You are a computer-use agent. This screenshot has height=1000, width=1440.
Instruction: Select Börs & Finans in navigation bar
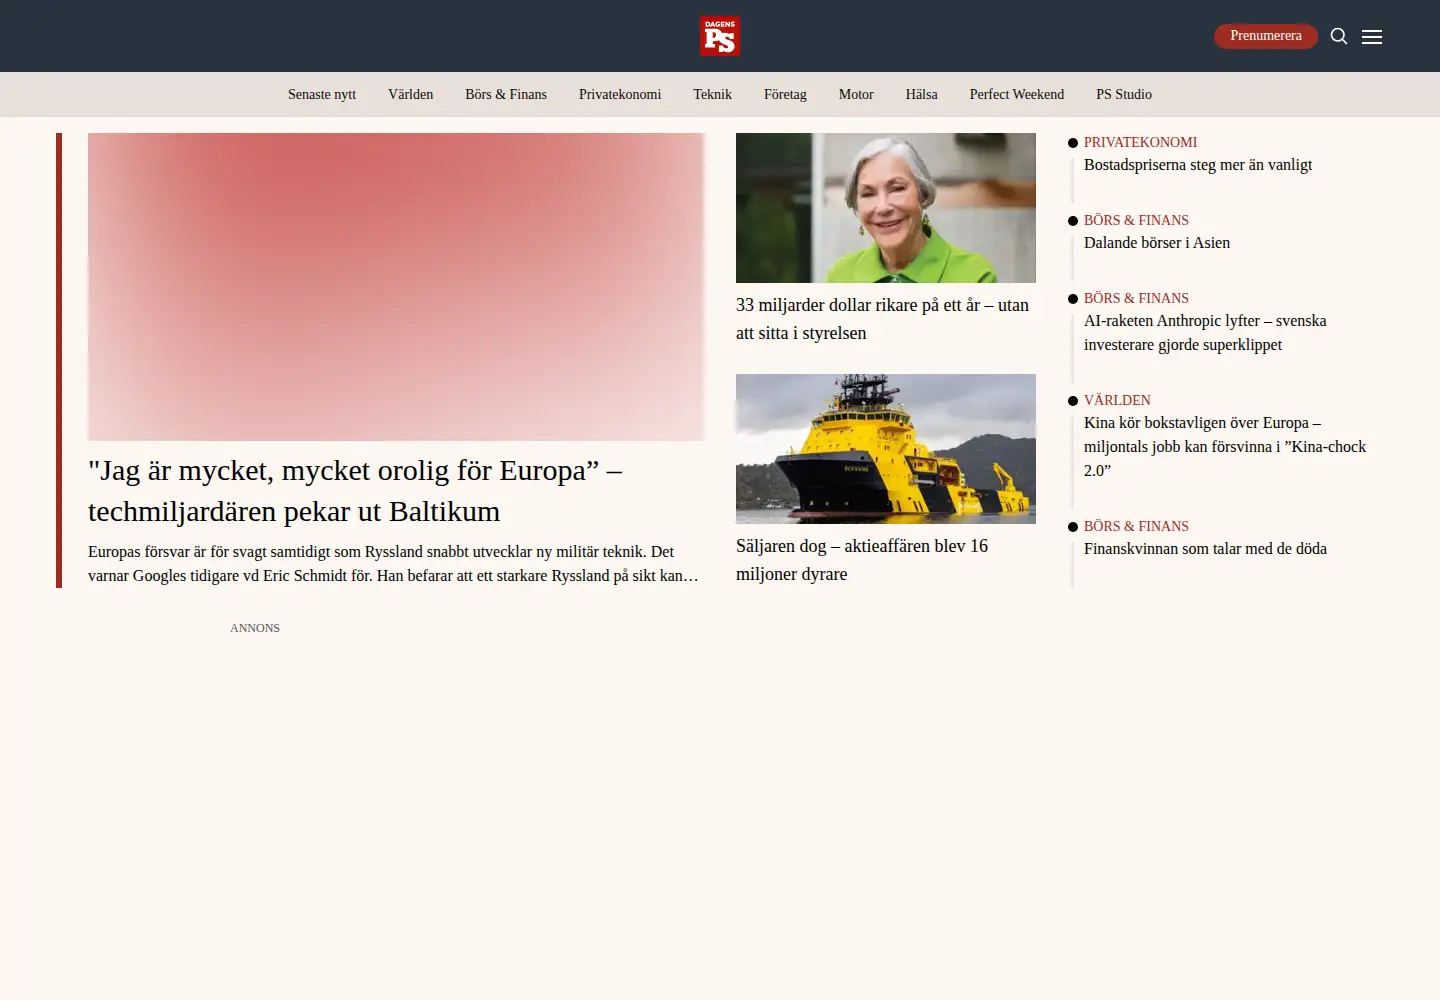[x=506, y=94]
